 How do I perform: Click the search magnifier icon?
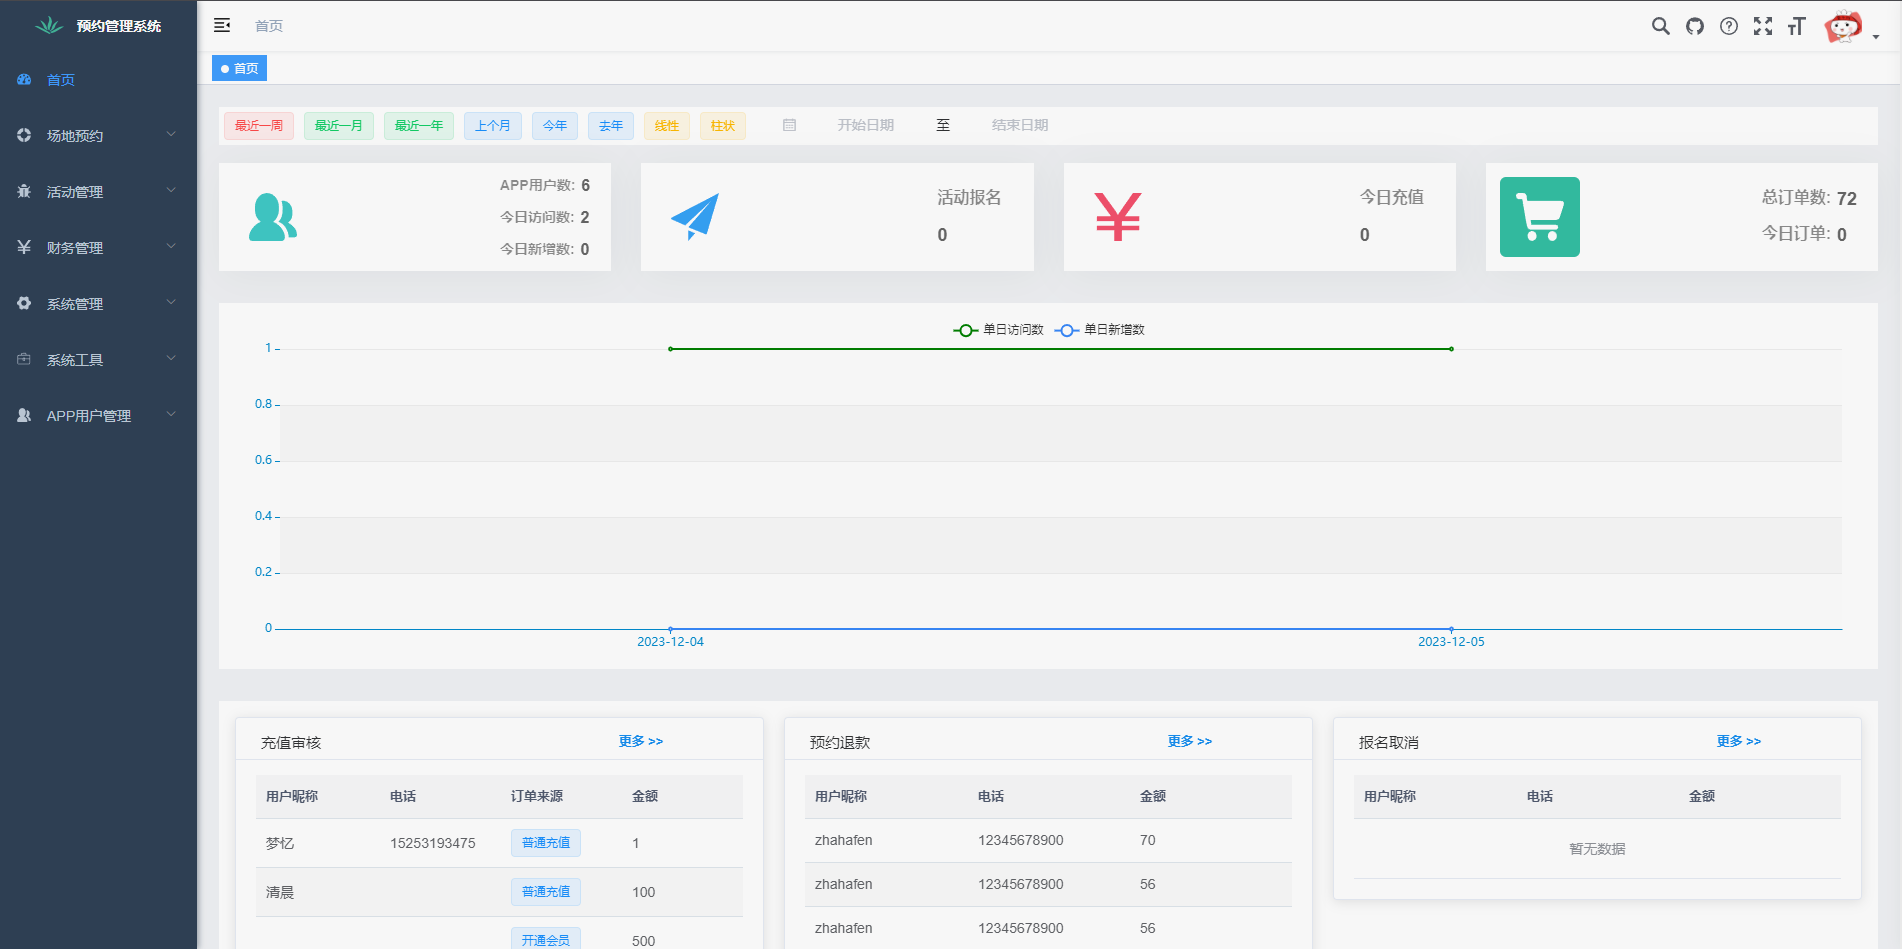coord(1660,26)
